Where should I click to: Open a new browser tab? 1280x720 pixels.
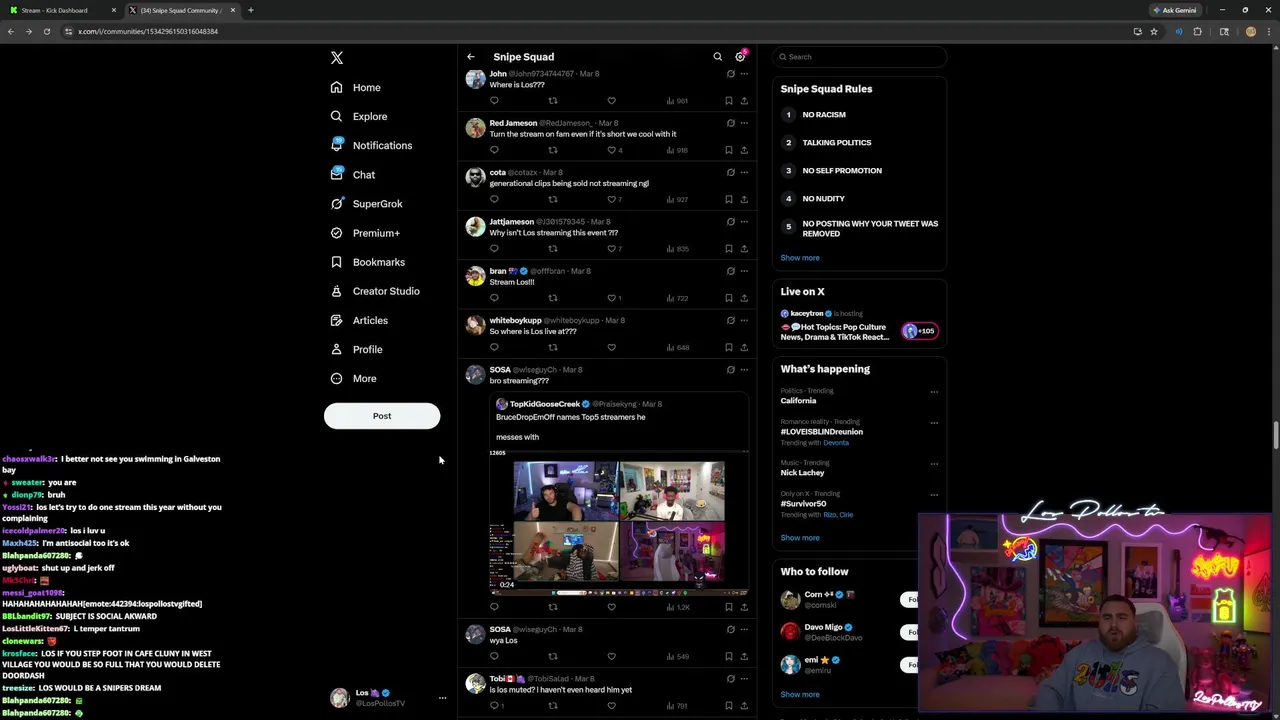pyautogui.click(x=251, y=10)
